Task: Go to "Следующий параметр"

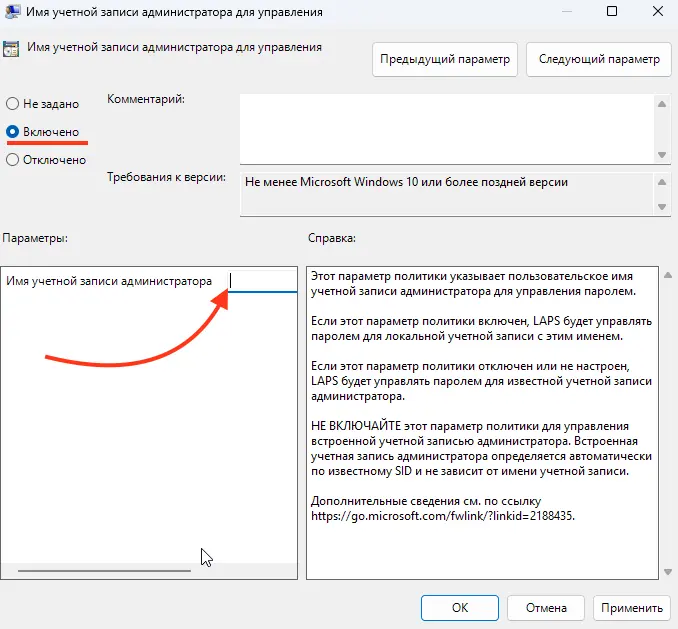Action: pos(598,59)
